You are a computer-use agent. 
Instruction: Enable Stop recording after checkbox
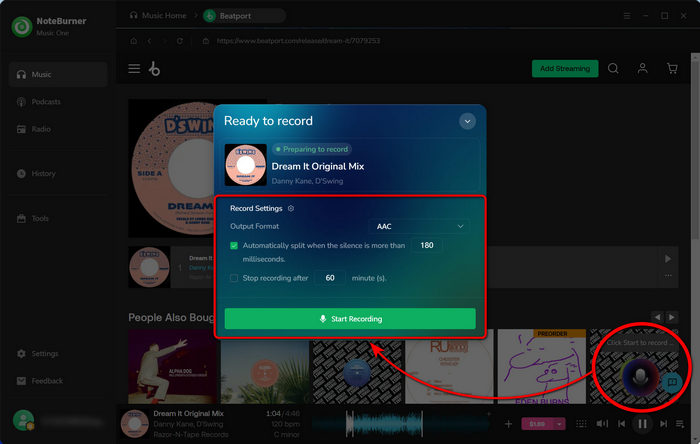[x=234, y=278]
